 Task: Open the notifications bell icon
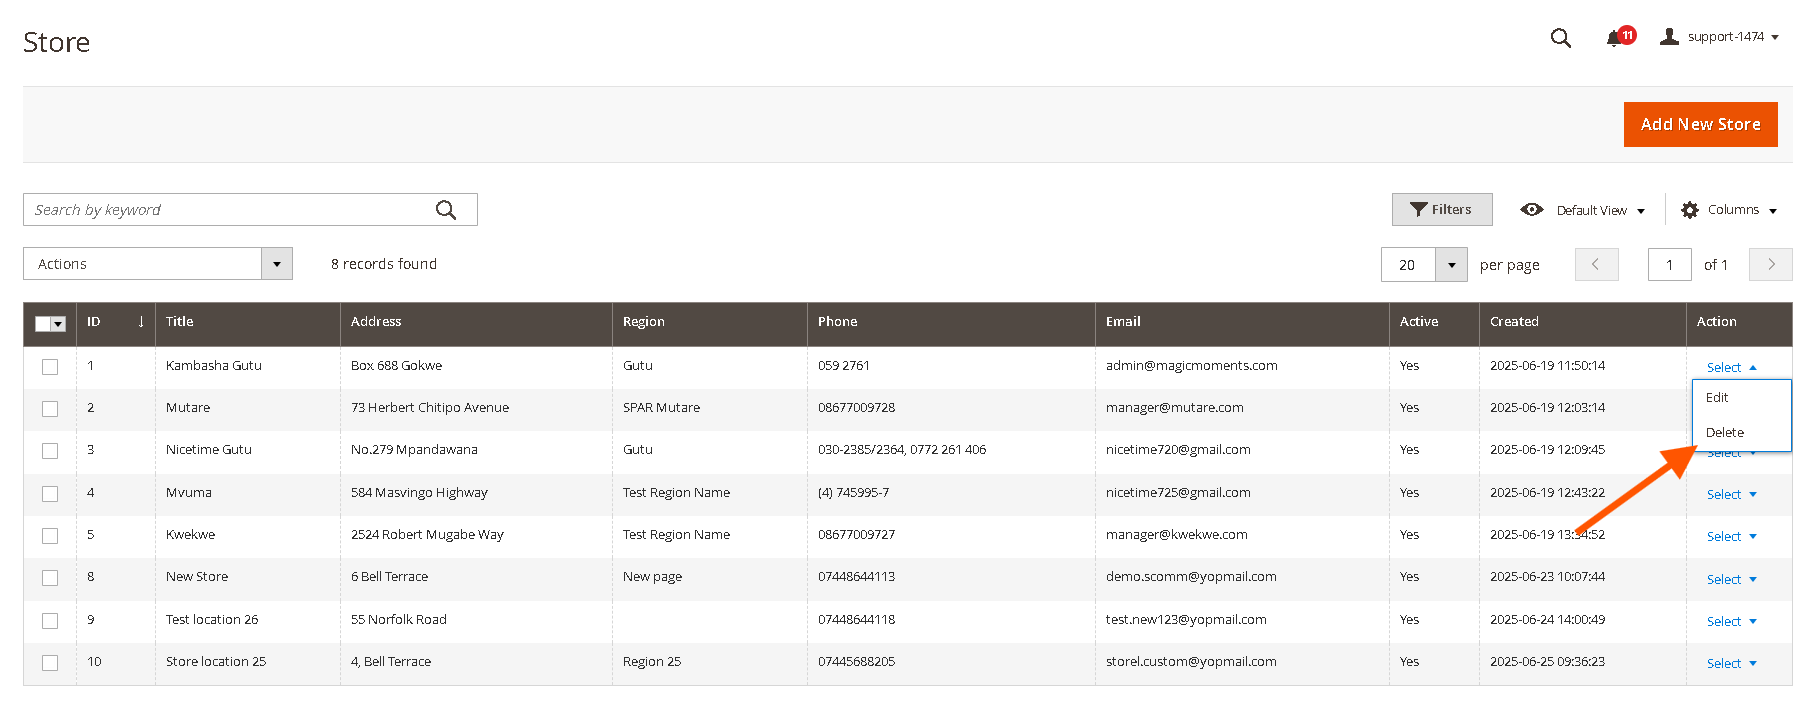coord(1614,38)
